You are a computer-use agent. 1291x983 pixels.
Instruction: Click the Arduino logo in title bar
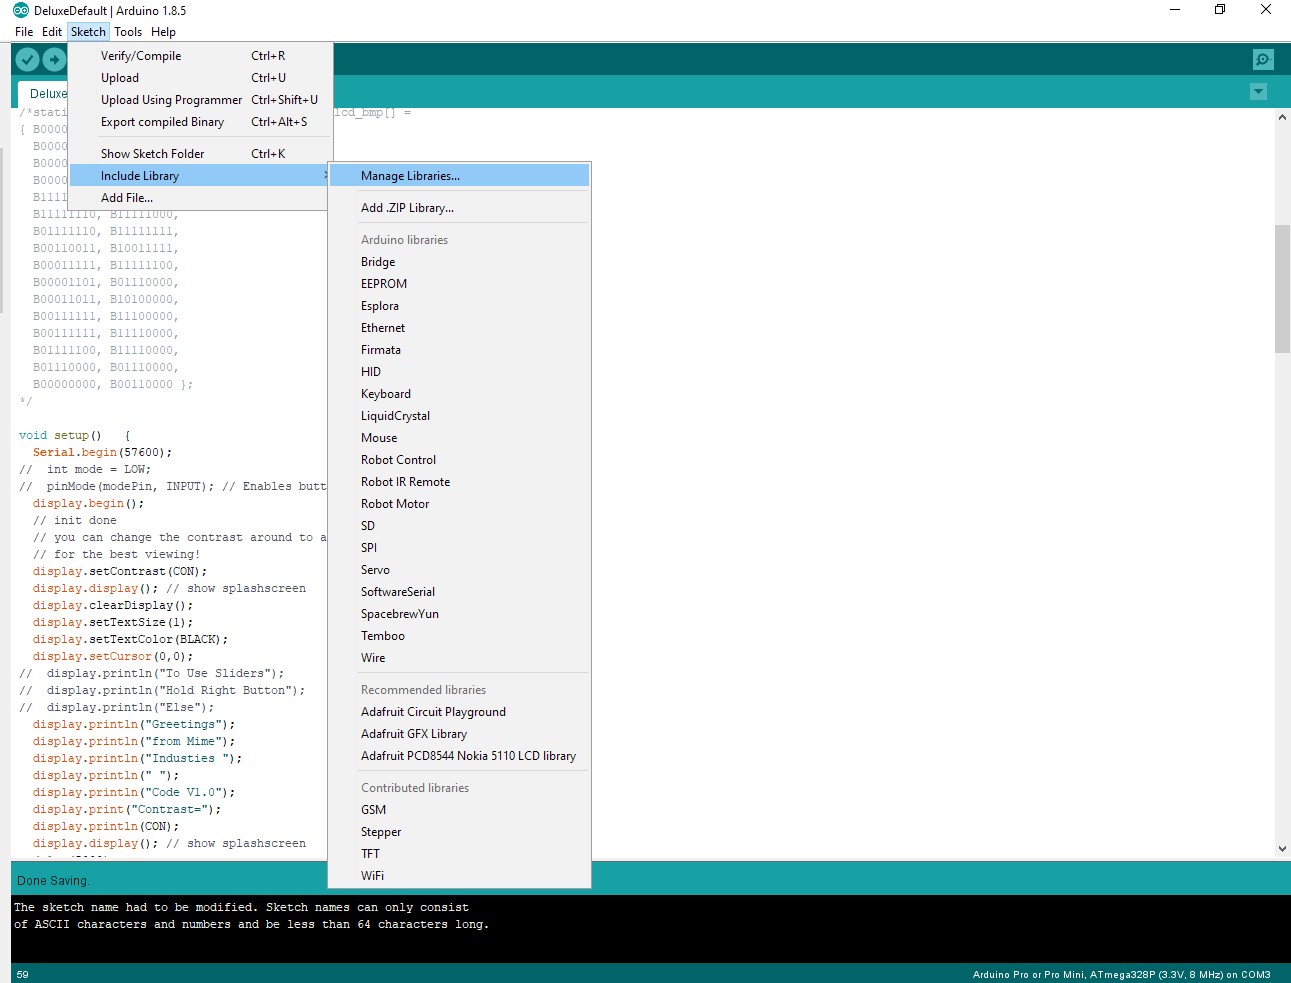click(21, 10)
